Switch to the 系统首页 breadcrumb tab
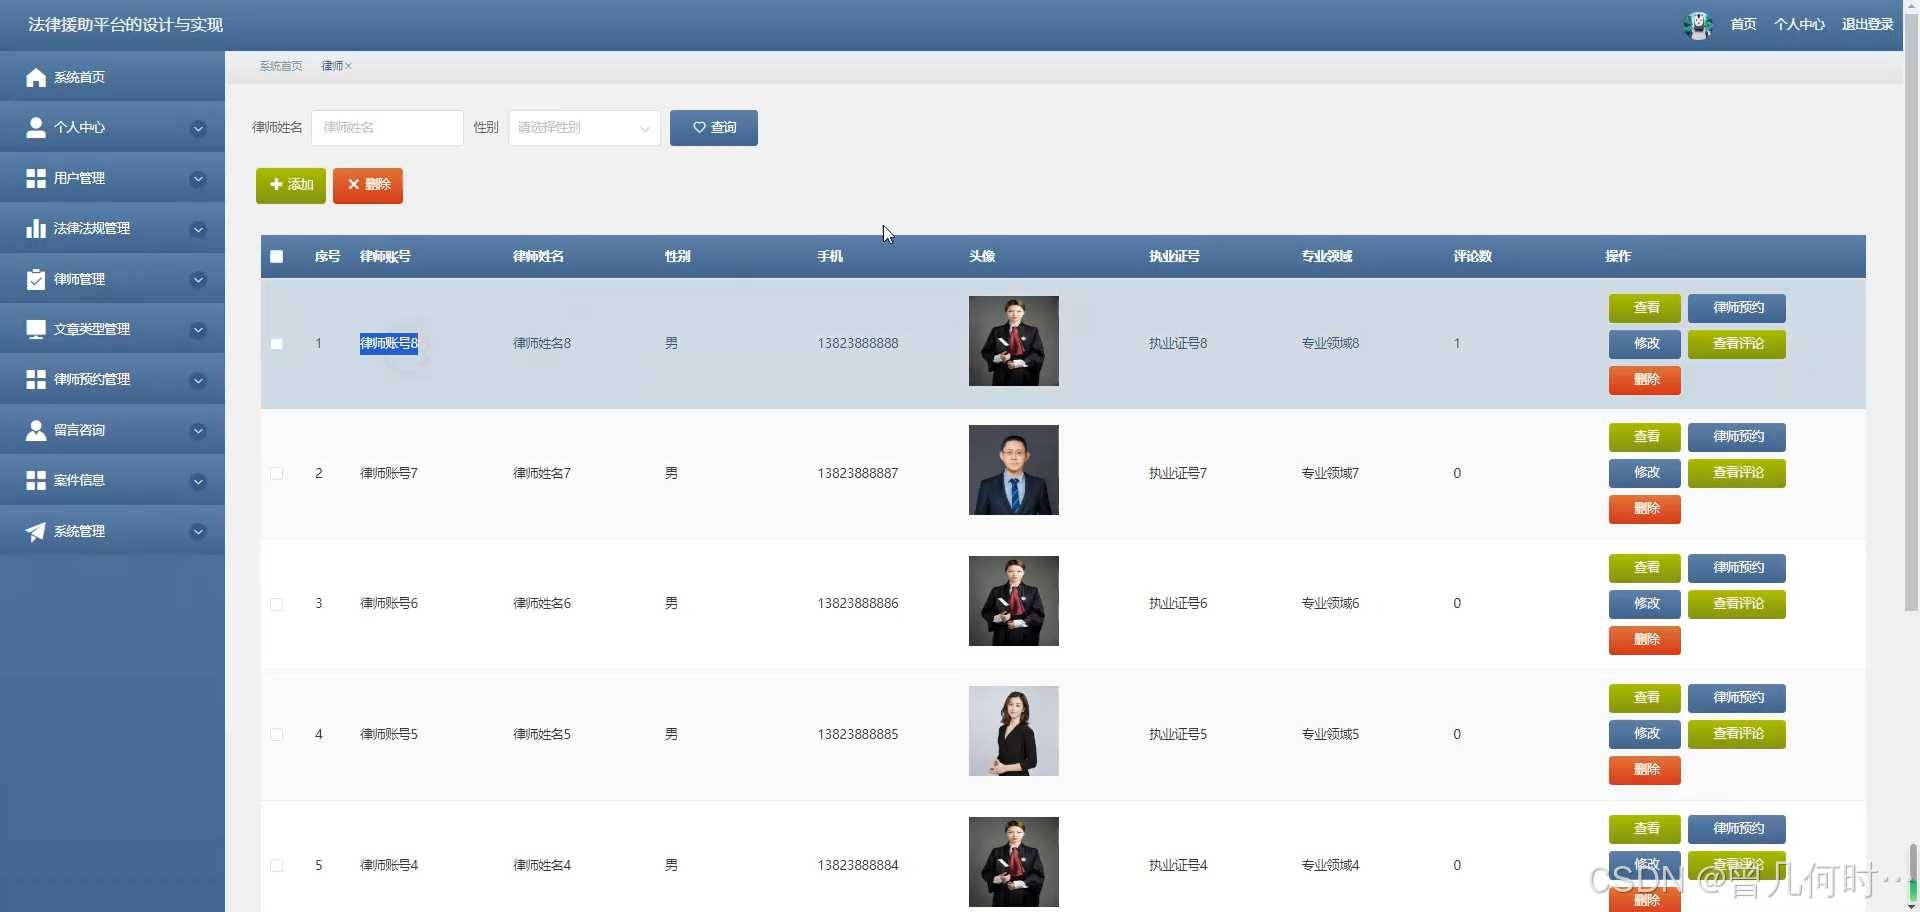This screenshot has height=912, width=1920. 281,66
